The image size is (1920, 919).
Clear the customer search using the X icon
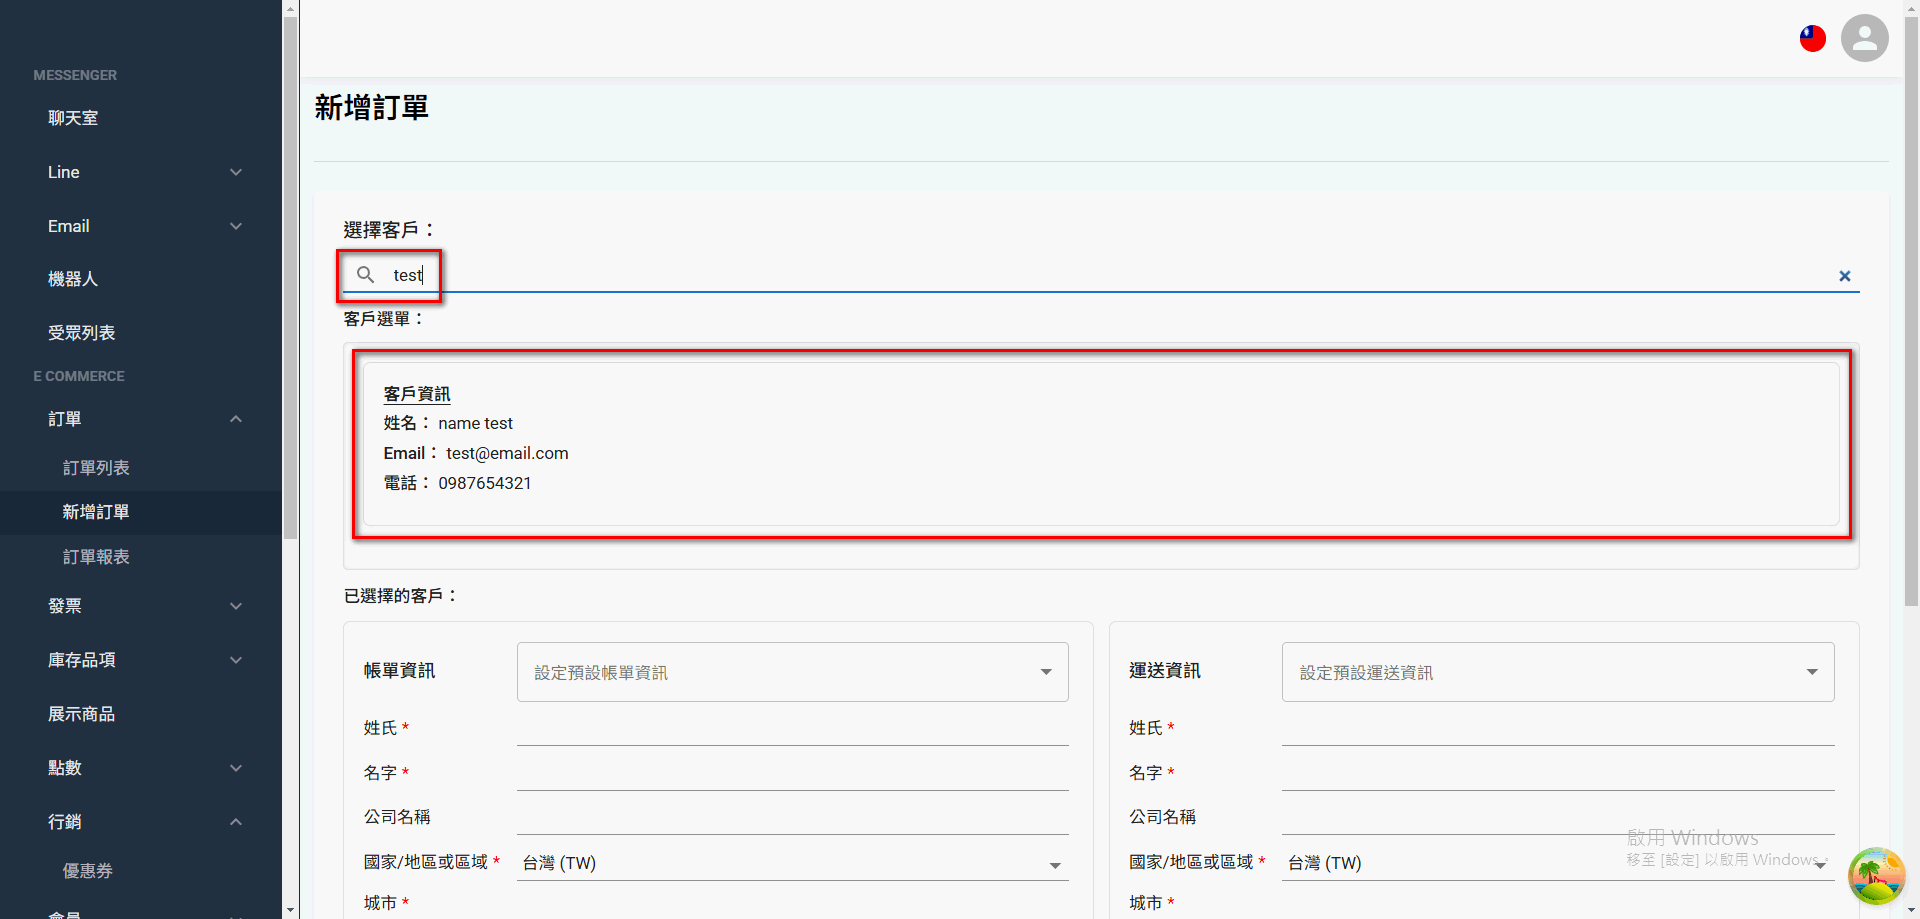coord(1845,276)
